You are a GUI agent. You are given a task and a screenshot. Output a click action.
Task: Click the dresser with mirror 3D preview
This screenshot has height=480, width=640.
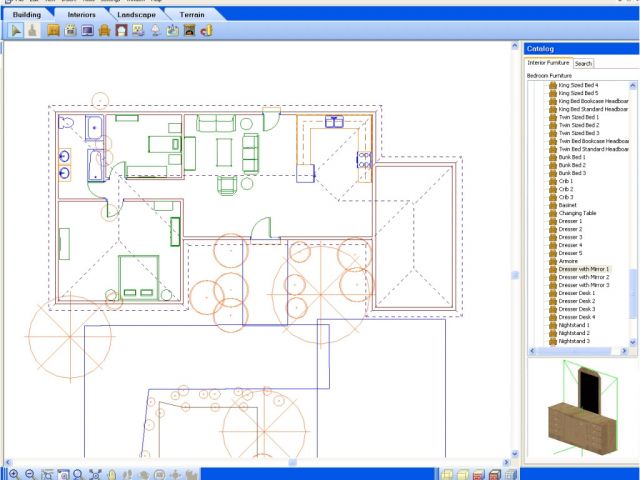tap(578, 408)
